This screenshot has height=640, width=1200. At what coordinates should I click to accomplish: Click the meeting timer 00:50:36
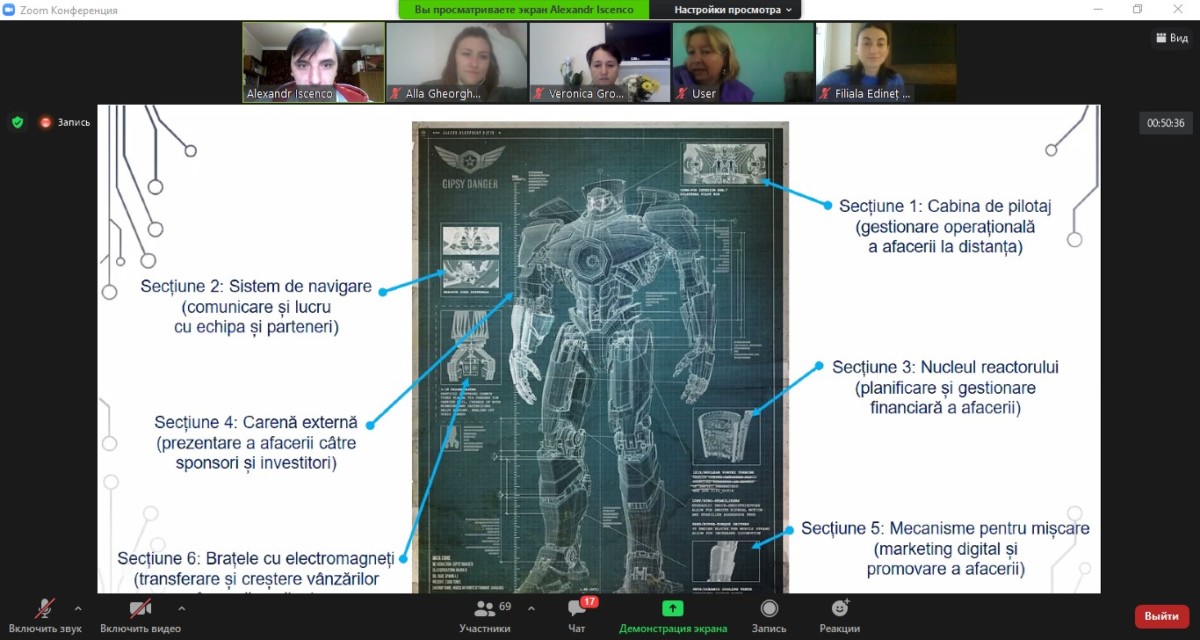tap(1166, 123)
